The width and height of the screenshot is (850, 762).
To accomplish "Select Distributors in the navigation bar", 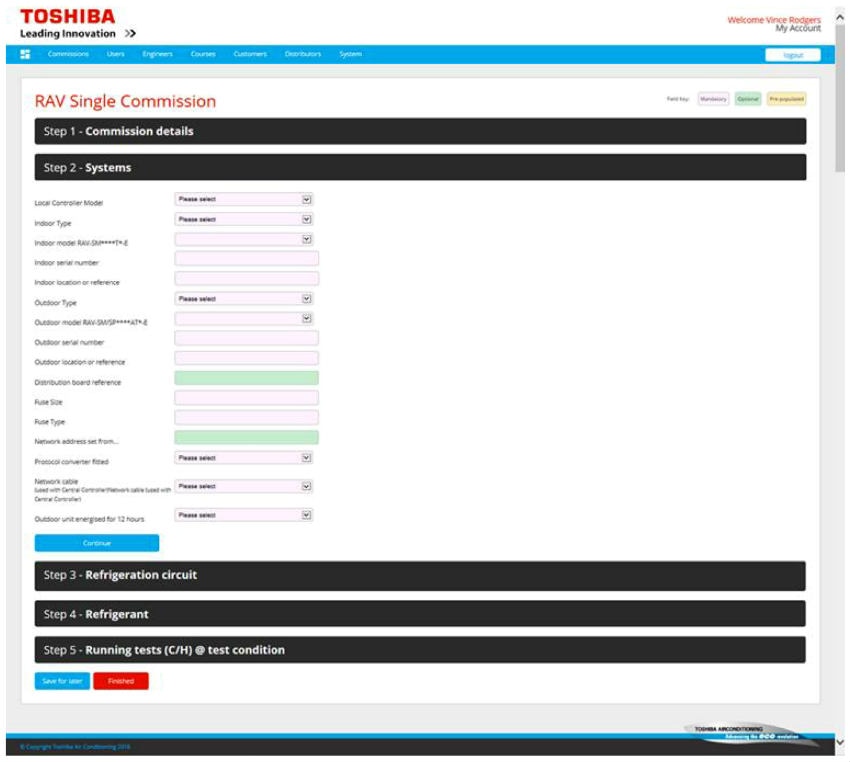I will pos(303,54).
